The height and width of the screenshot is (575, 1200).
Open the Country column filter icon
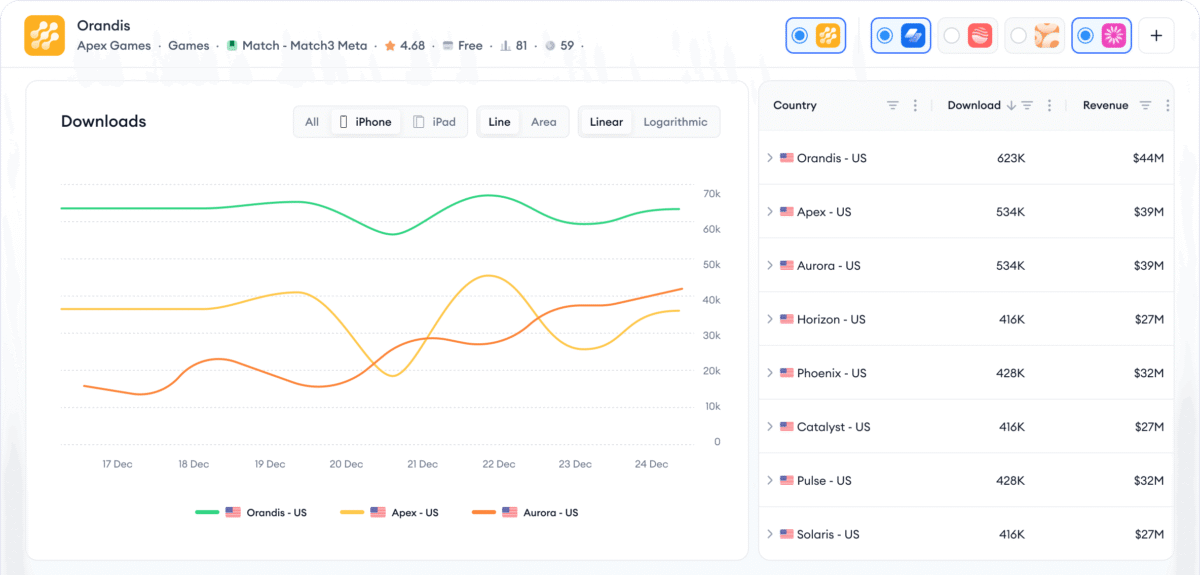coord(893,106)
